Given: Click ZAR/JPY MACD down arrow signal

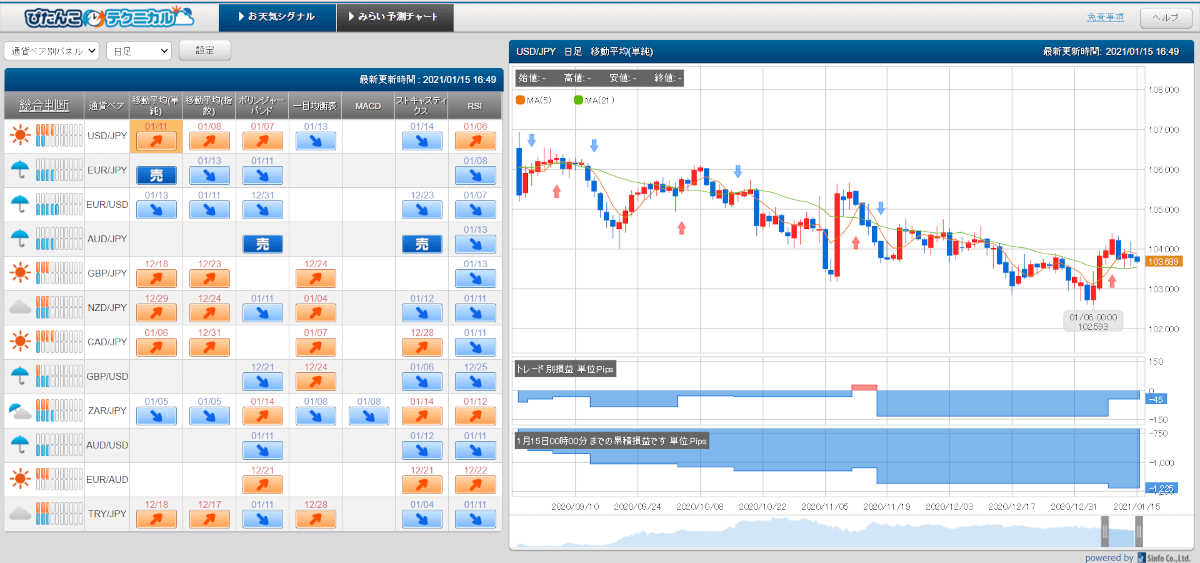Looking at the screenshot, I should [x=368, y=415].
